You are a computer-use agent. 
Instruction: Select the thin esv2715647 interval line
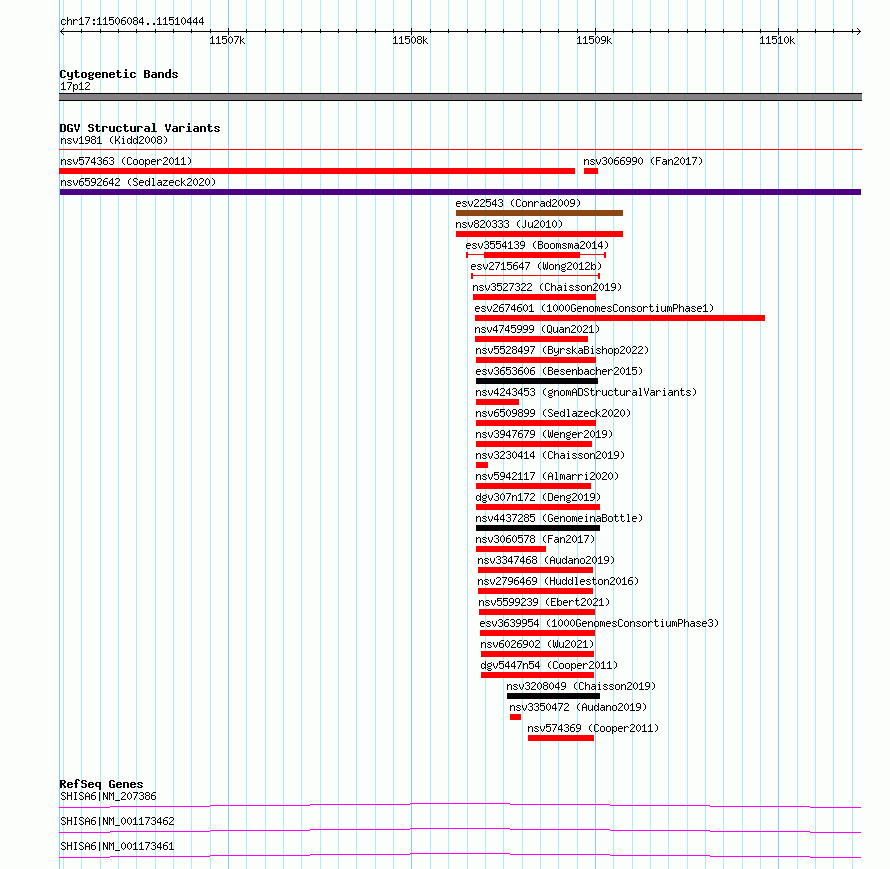click(535, 276)
